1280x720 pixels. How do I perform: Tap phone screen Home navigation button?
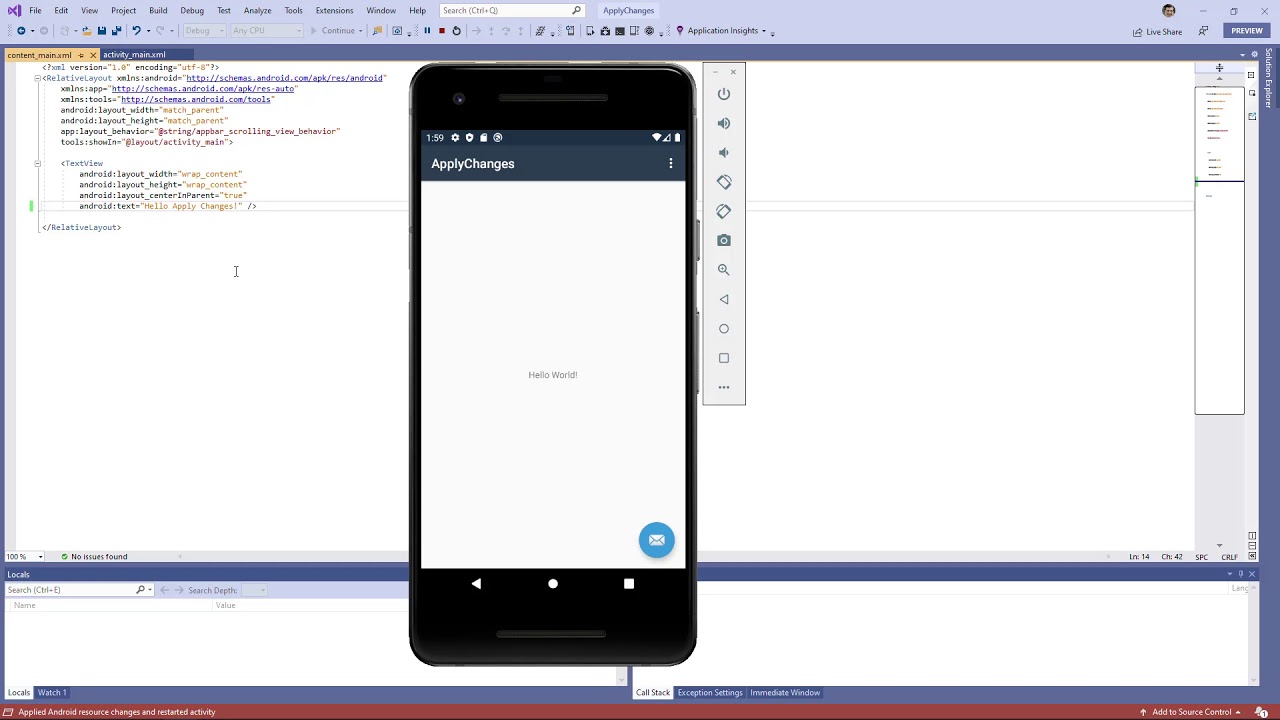tap(553, 584)
